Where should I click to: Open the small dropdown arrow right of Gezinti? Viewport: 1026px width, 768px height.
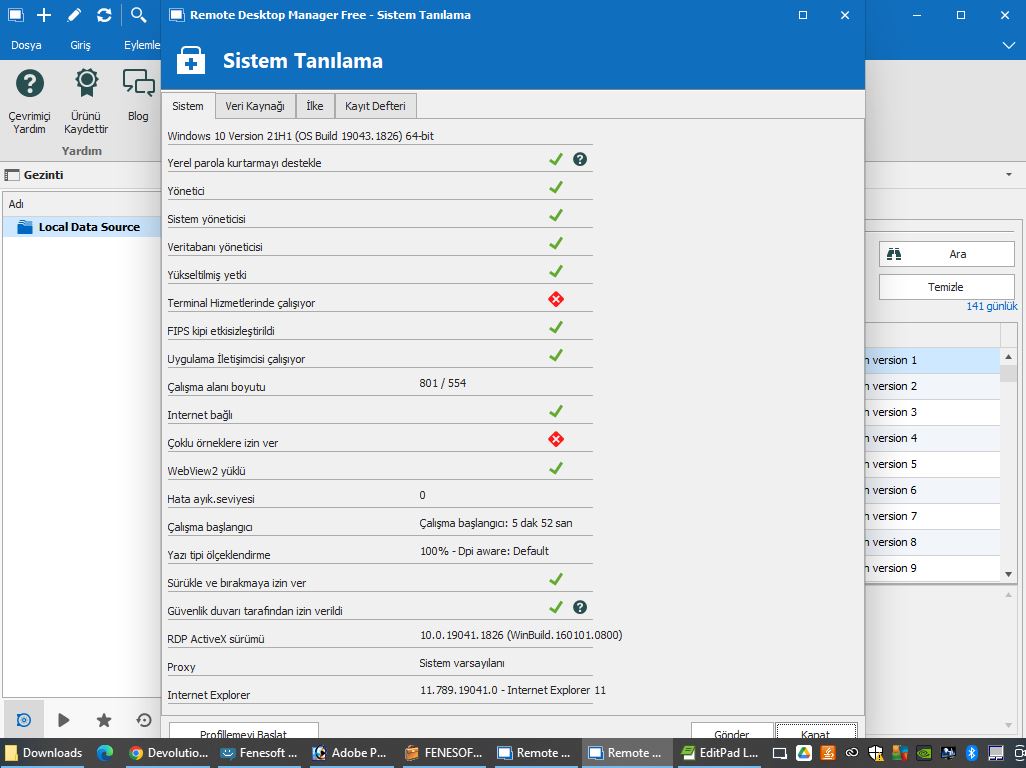[x=1009, y=175]
